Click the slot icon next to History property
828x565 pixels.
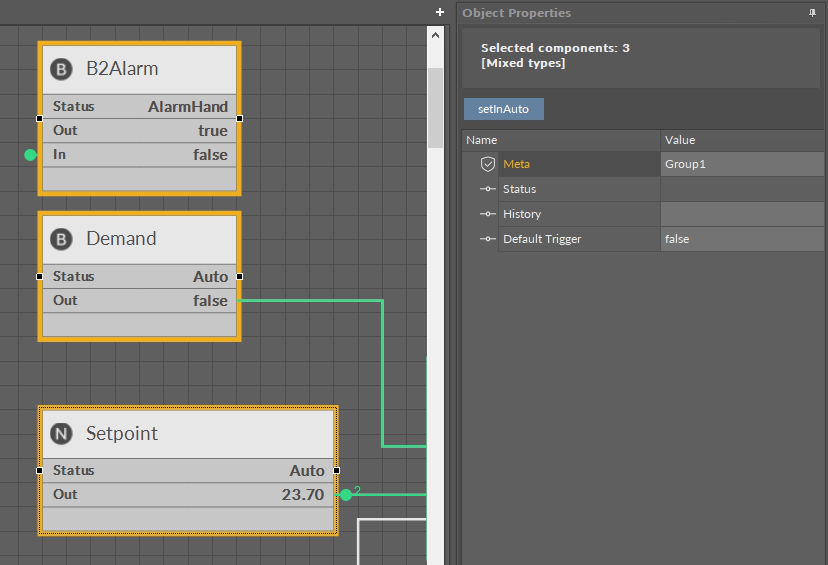pyautogui.click(x=488, y=214)
